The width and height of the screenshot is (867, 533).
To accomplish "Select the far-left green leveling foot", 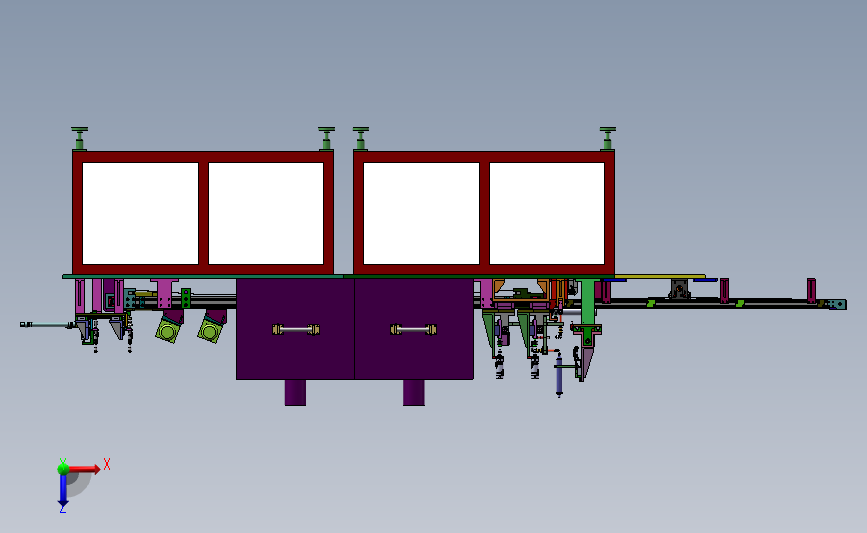I will click(80, 138).
